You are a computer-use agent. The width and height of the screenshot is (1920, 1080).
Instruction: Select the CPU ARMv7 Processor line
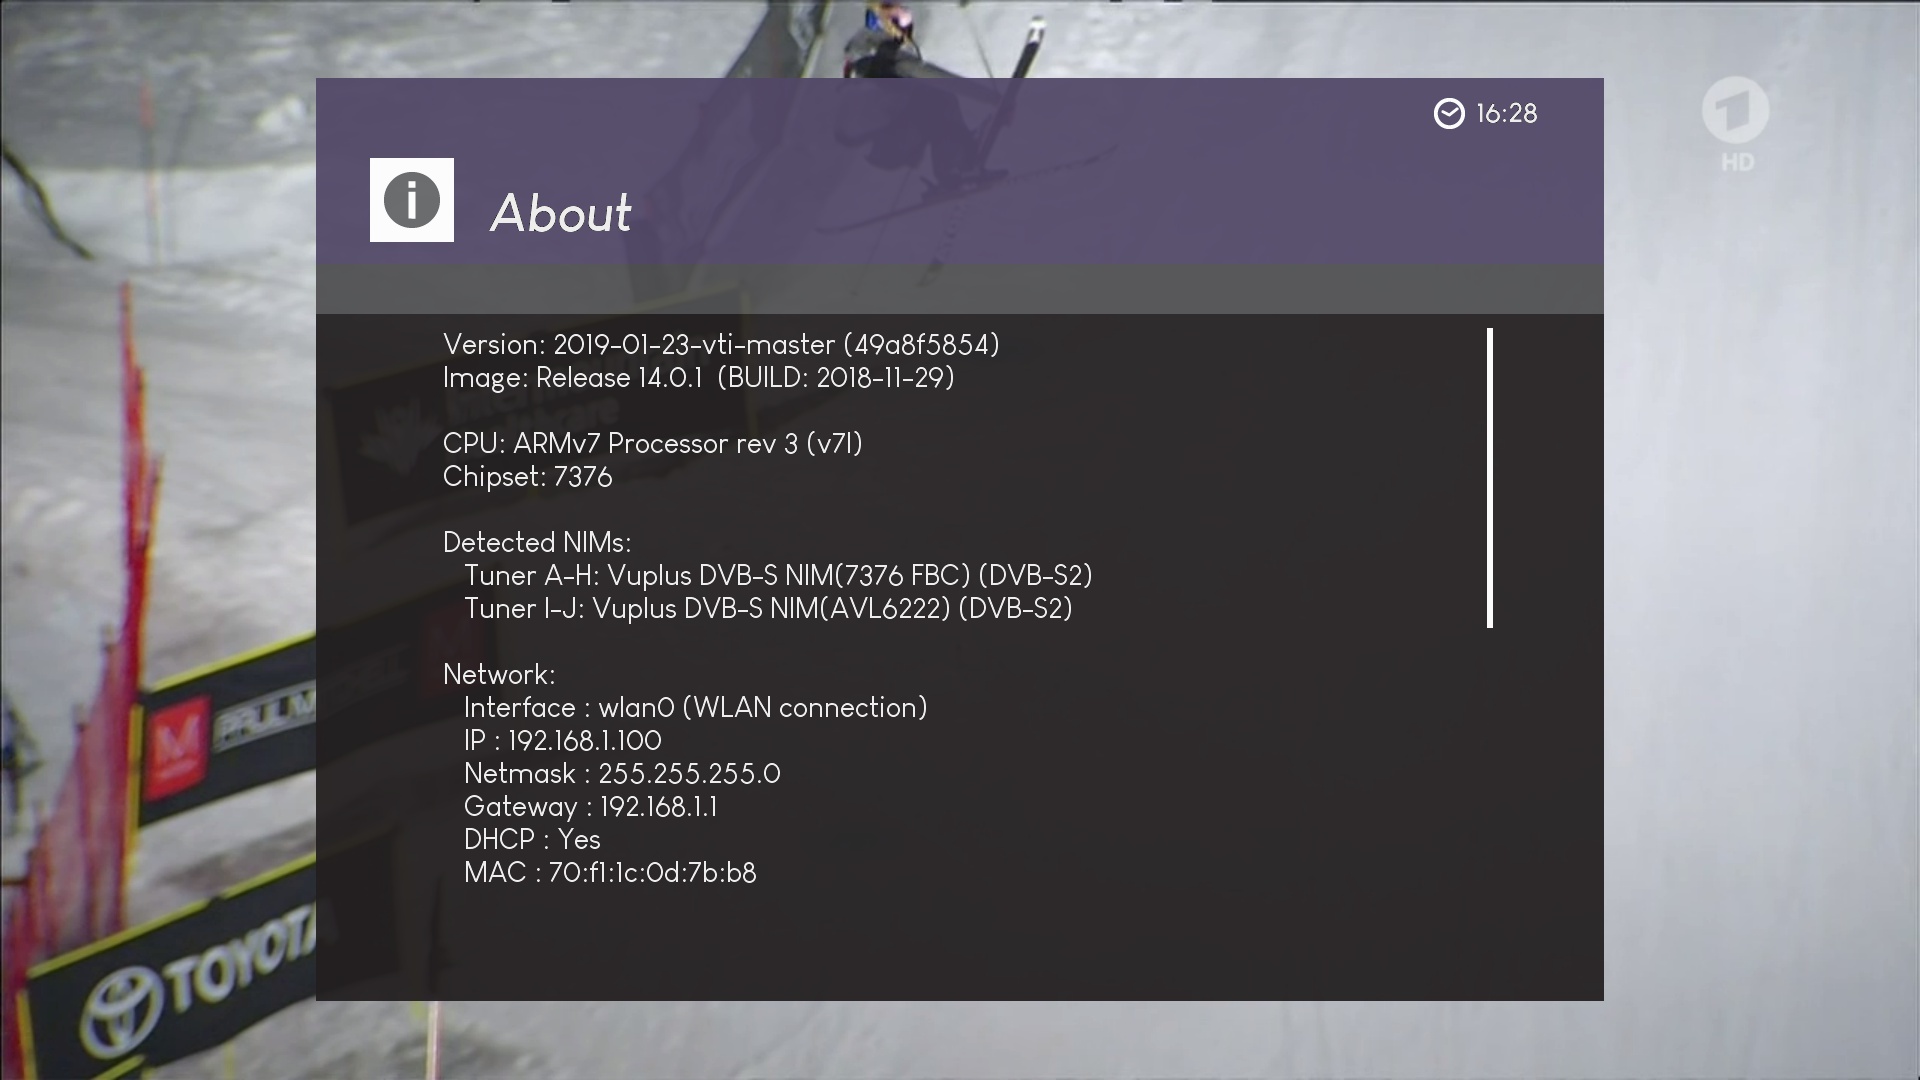pos(653,444)
